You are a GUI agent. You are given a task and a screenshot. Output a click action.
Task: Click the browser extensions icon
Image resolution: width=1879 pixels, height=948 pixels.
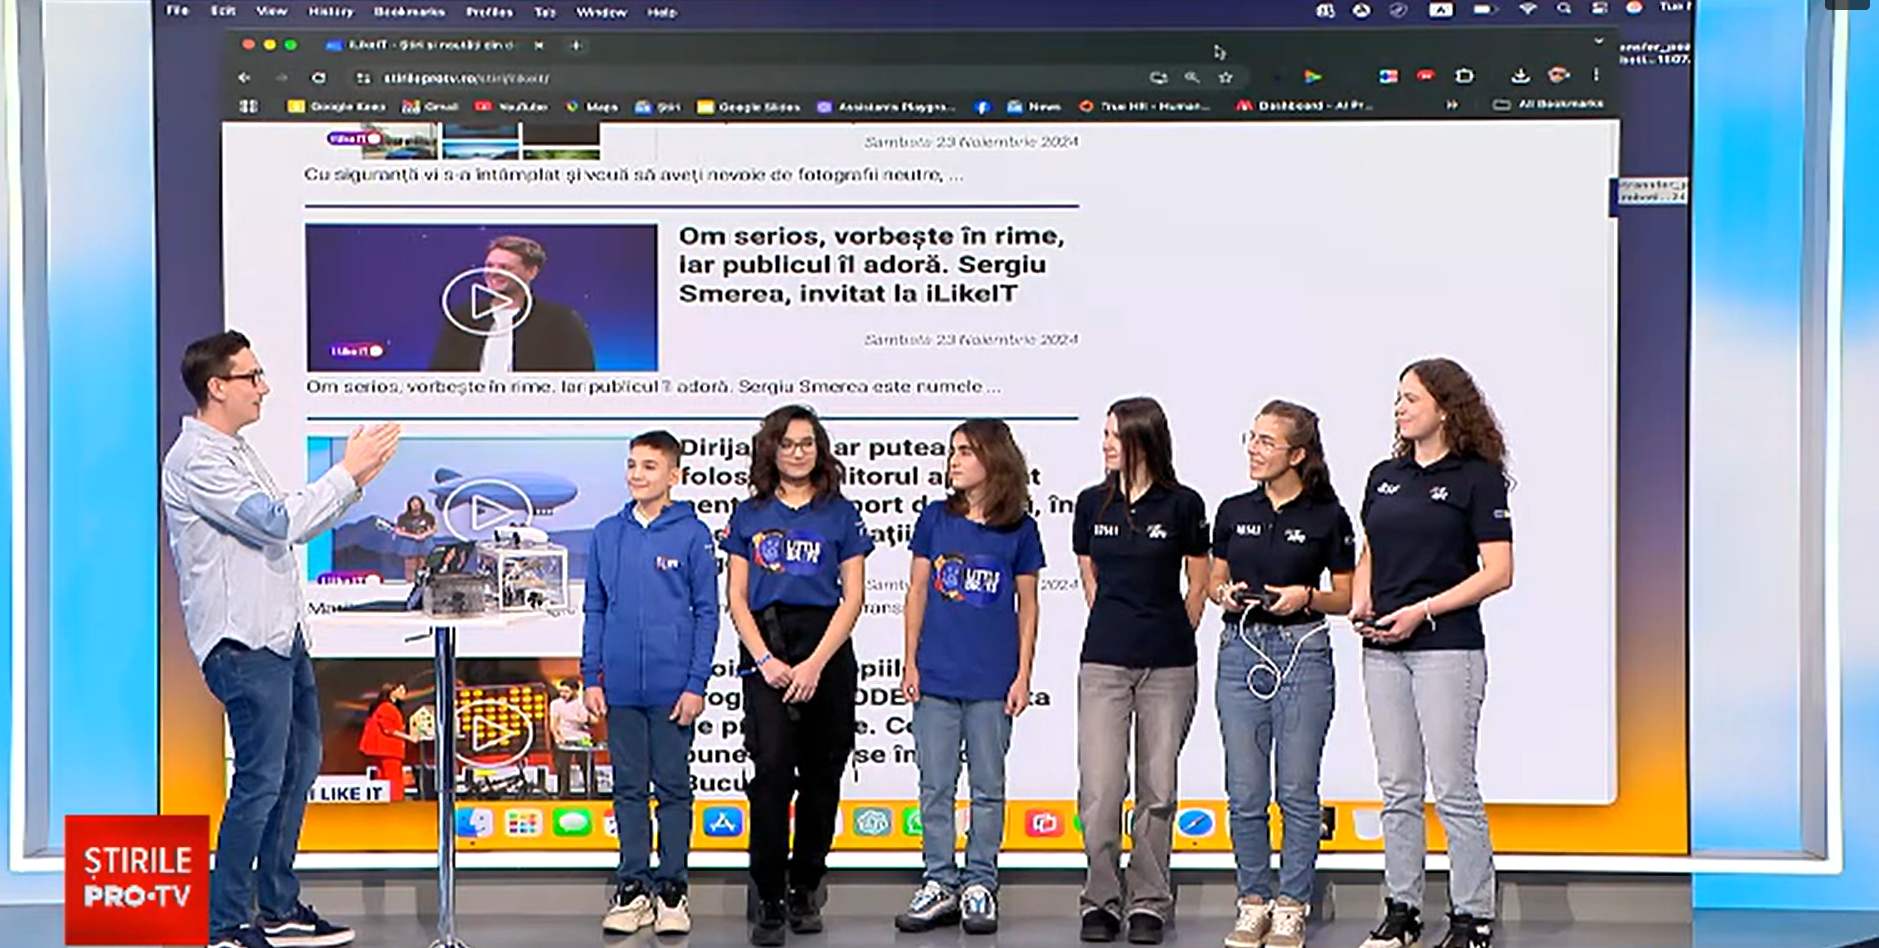[1464, 74]
